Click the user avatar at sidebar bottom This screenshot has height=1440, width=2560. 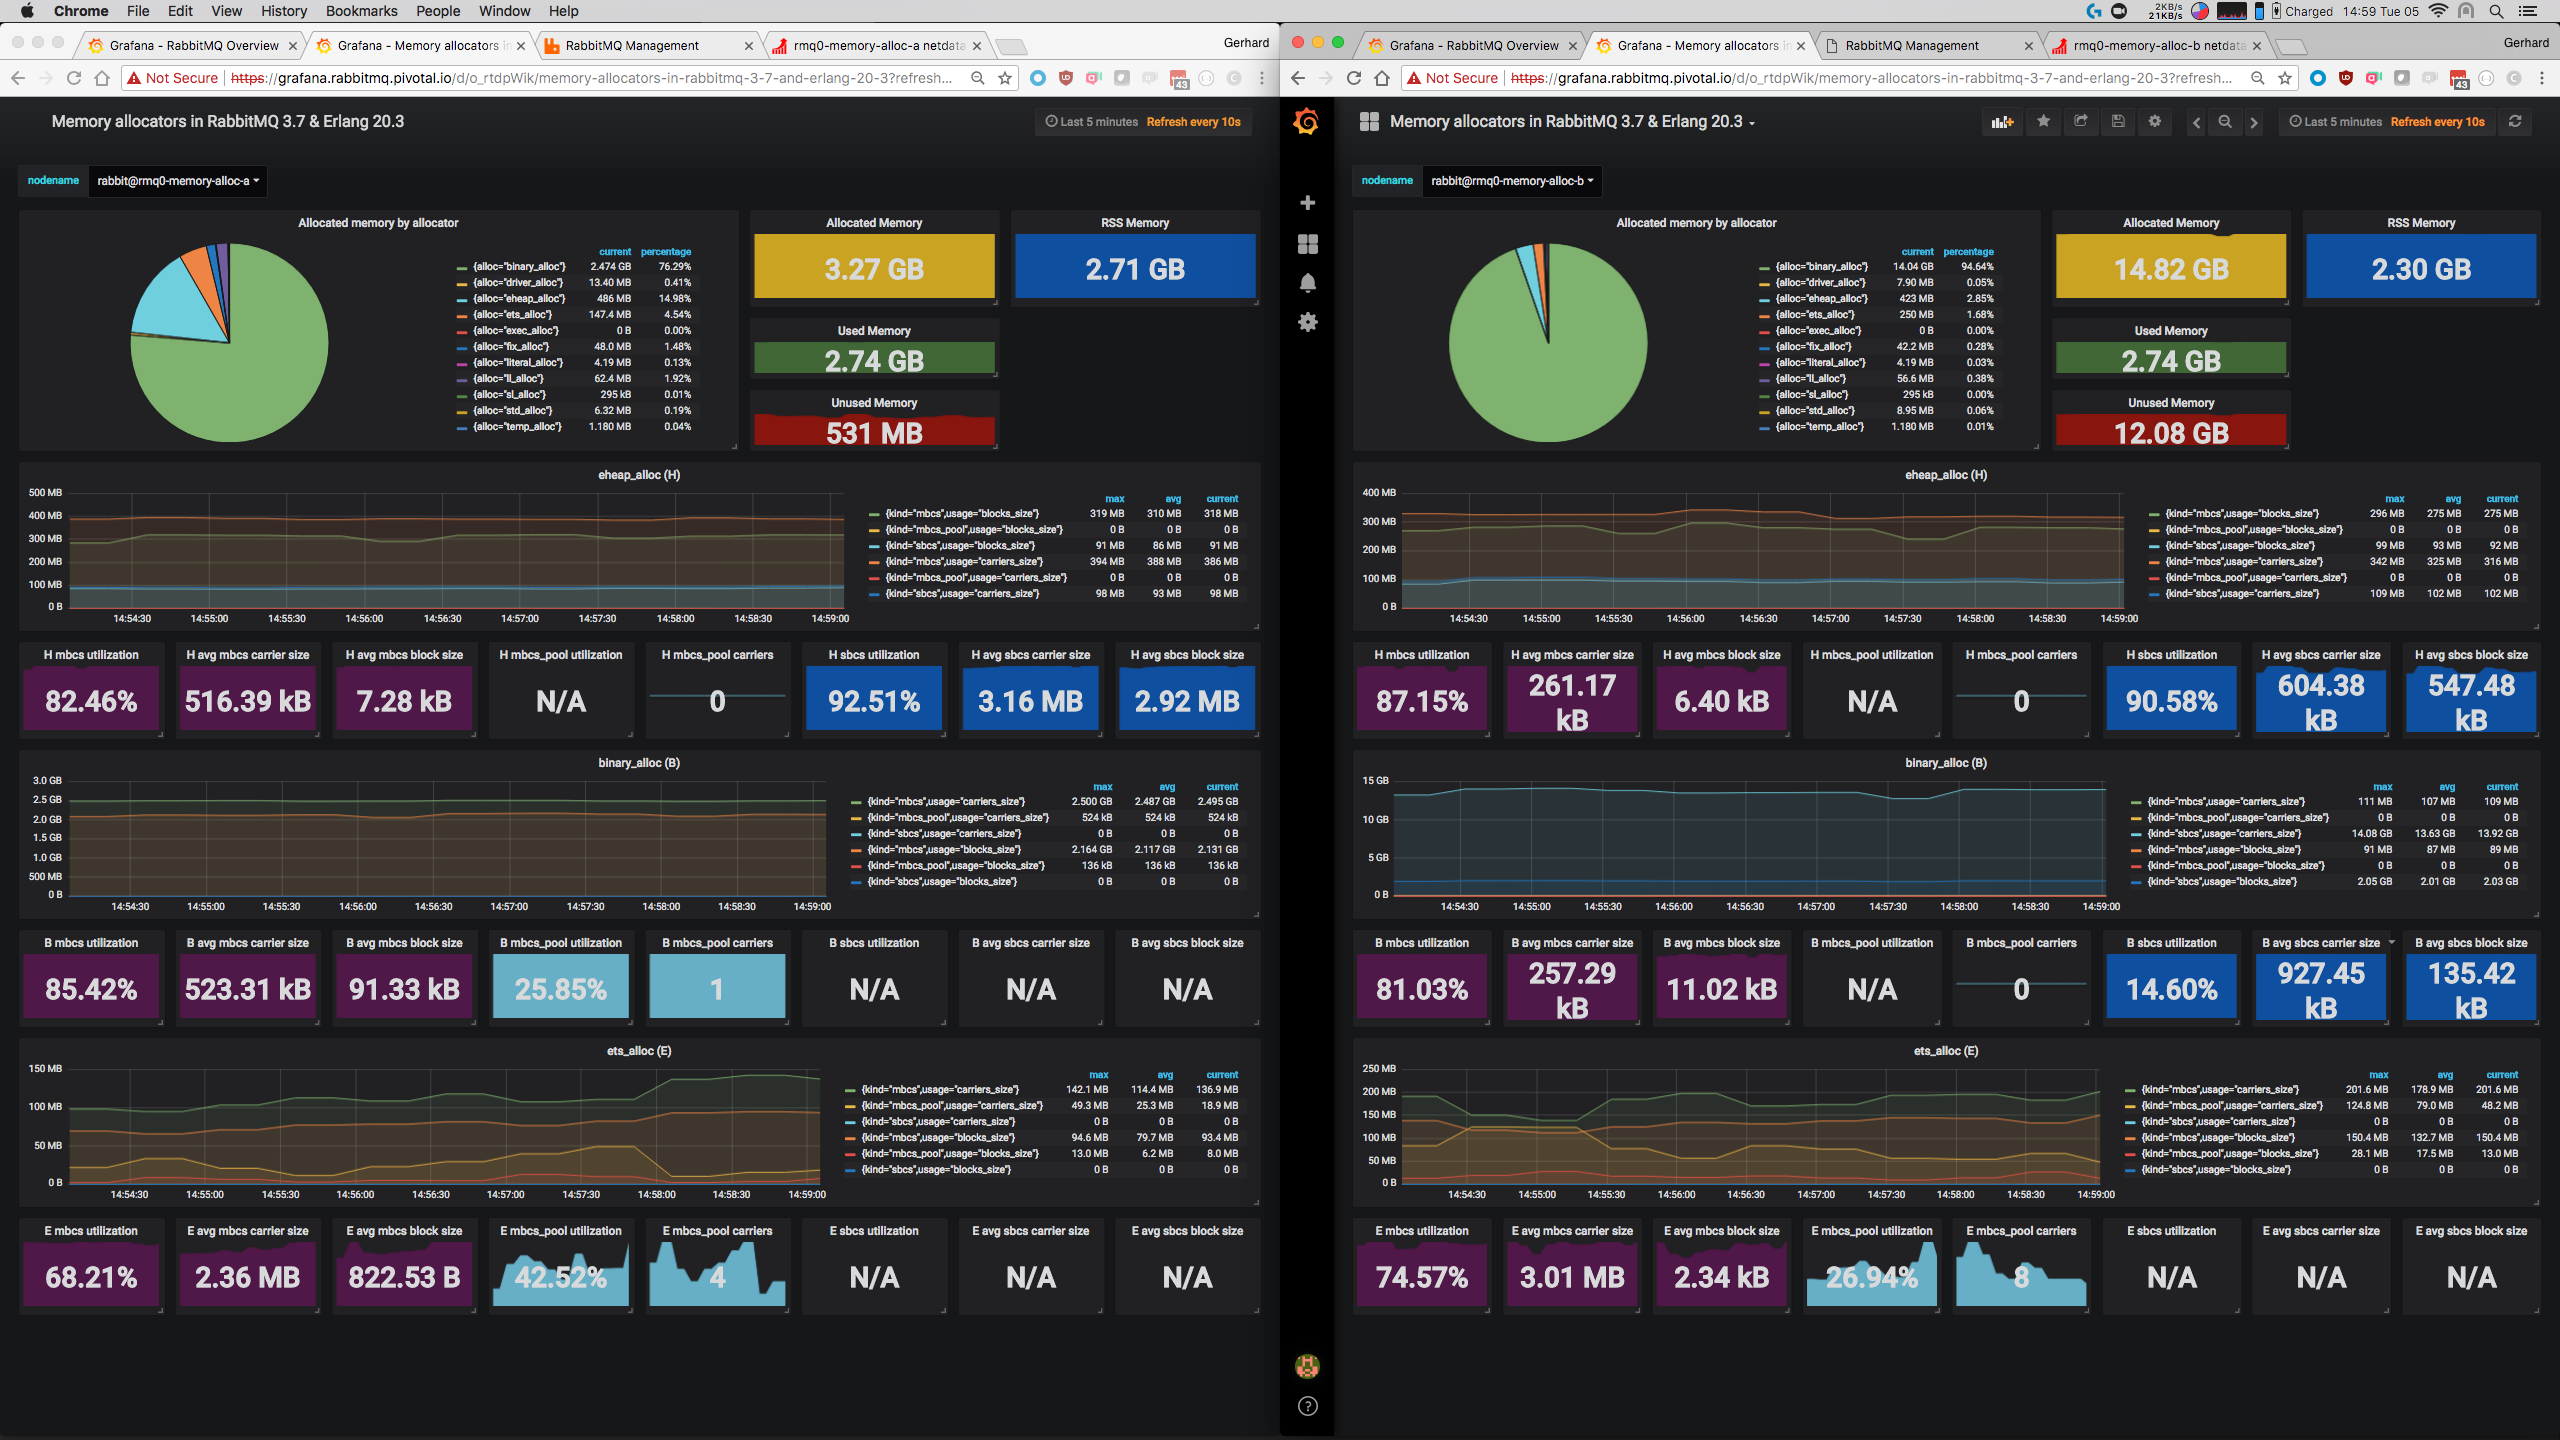1307,1366
